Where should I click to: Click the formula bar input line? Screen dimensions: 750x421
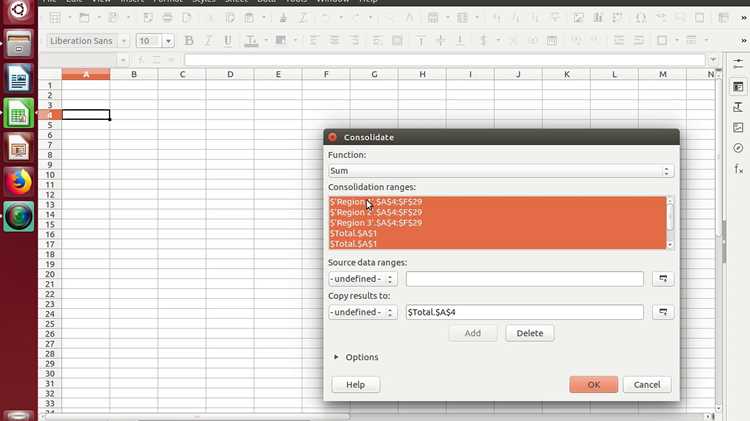445,60
